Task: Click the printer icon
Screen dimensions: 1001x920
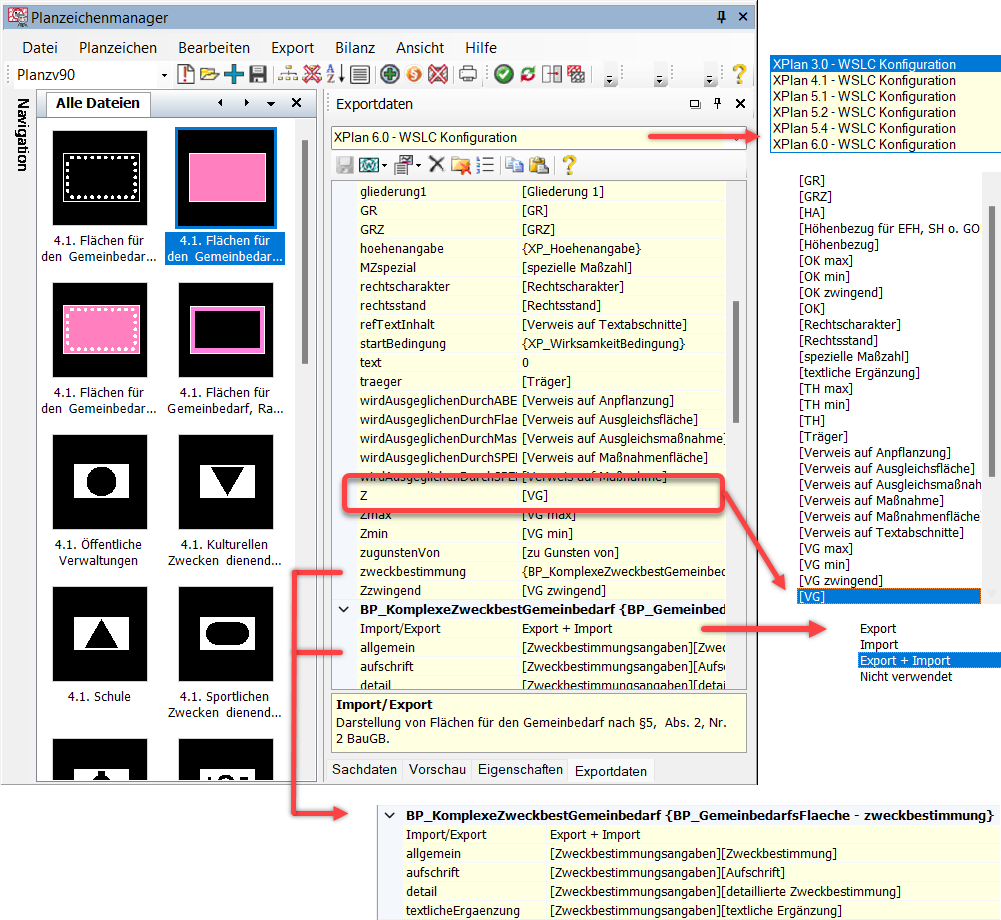Action: point(467,74)
